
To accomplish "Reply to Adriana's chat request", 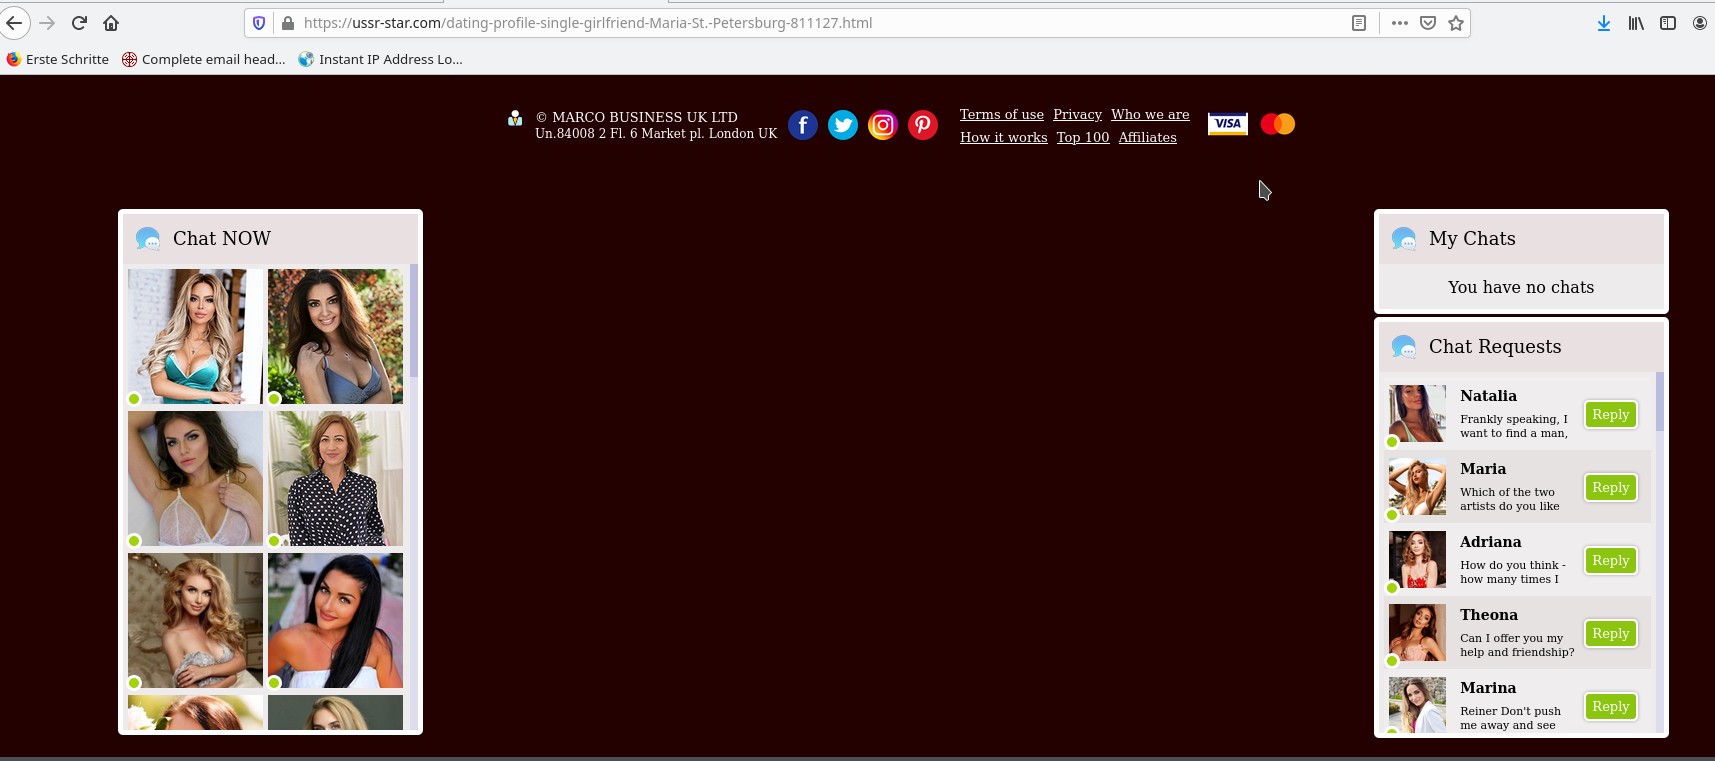I will click(x=1611, y=561).
